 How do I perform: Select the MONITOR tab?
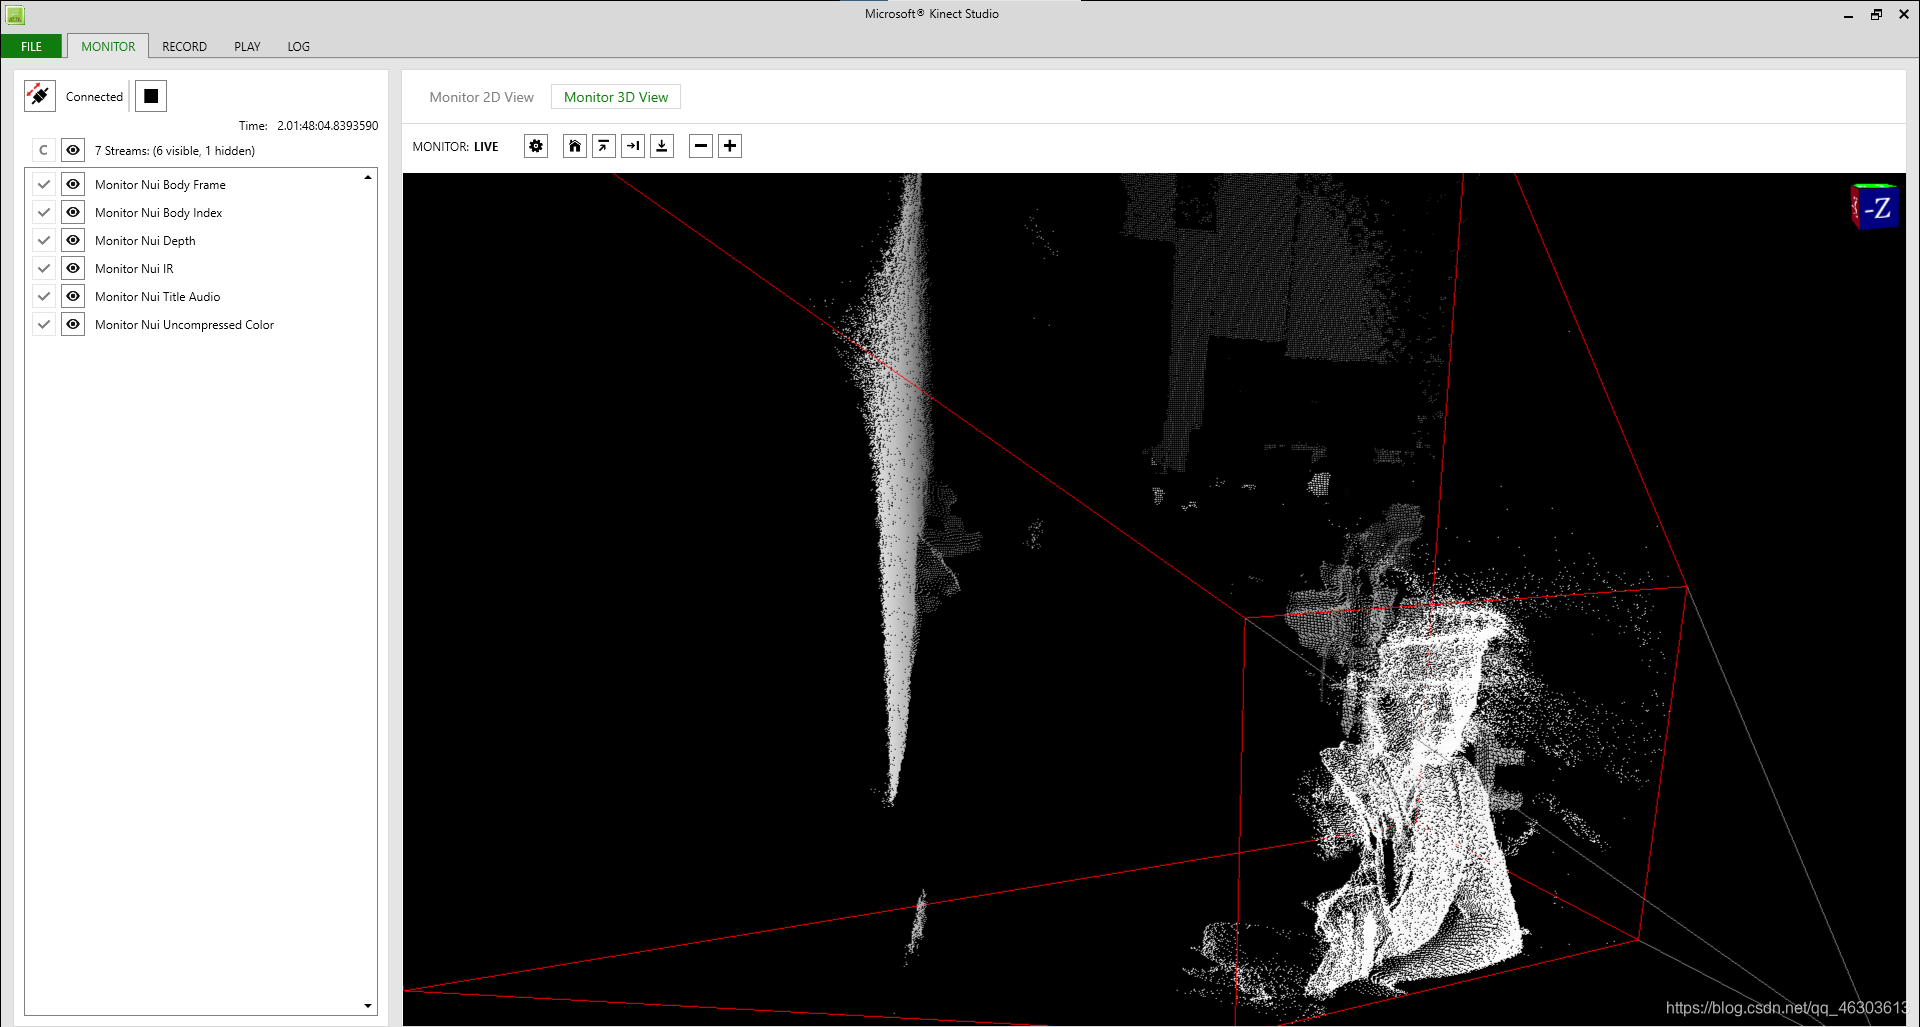coord(108,46)
